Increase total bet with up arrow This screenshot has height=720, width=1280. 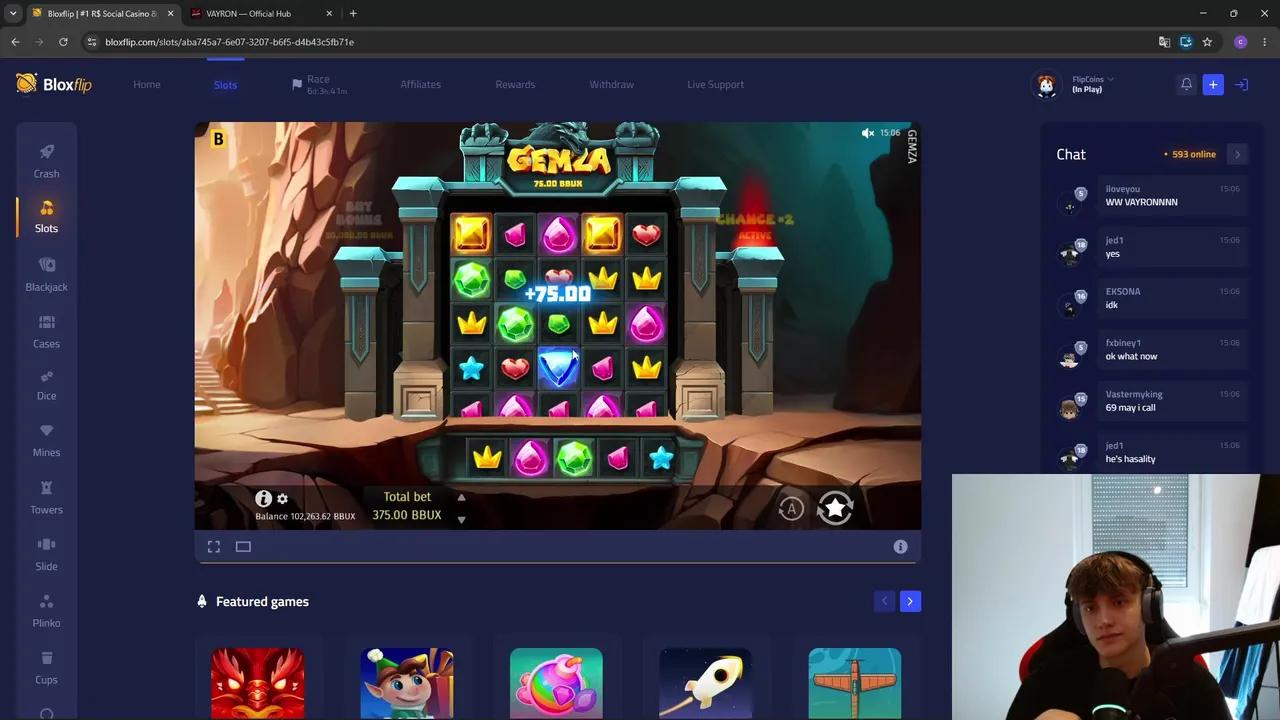pos(461,497)
